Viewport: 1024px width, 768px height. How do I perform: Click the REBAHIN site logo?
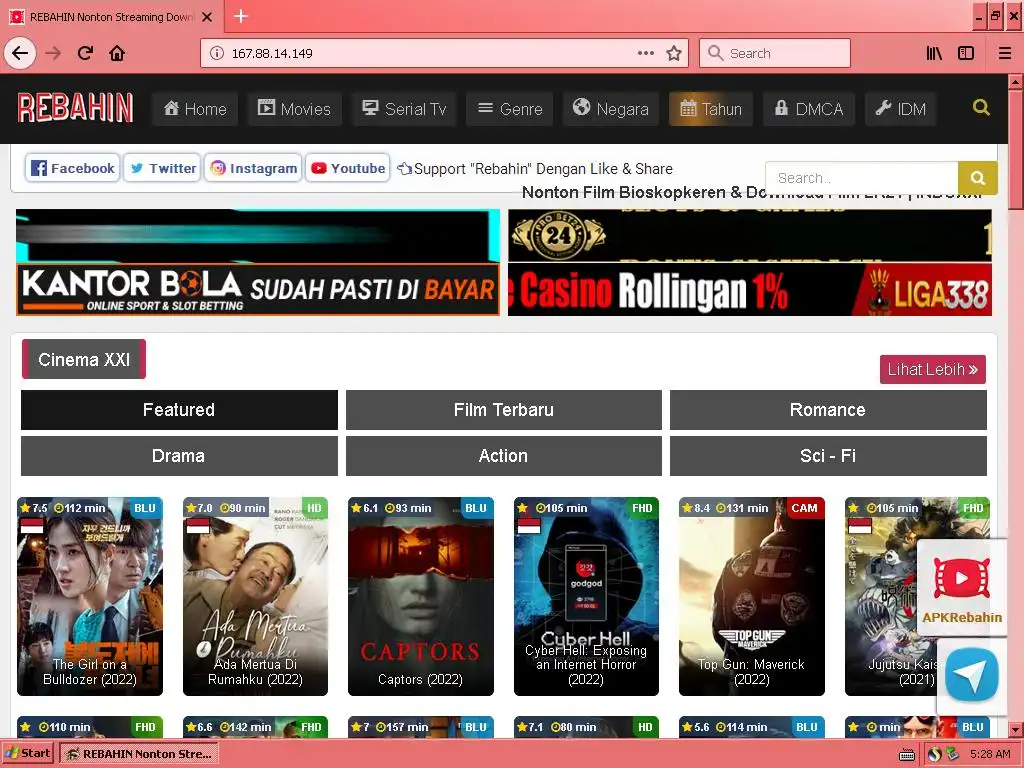[x=75, y=108]
